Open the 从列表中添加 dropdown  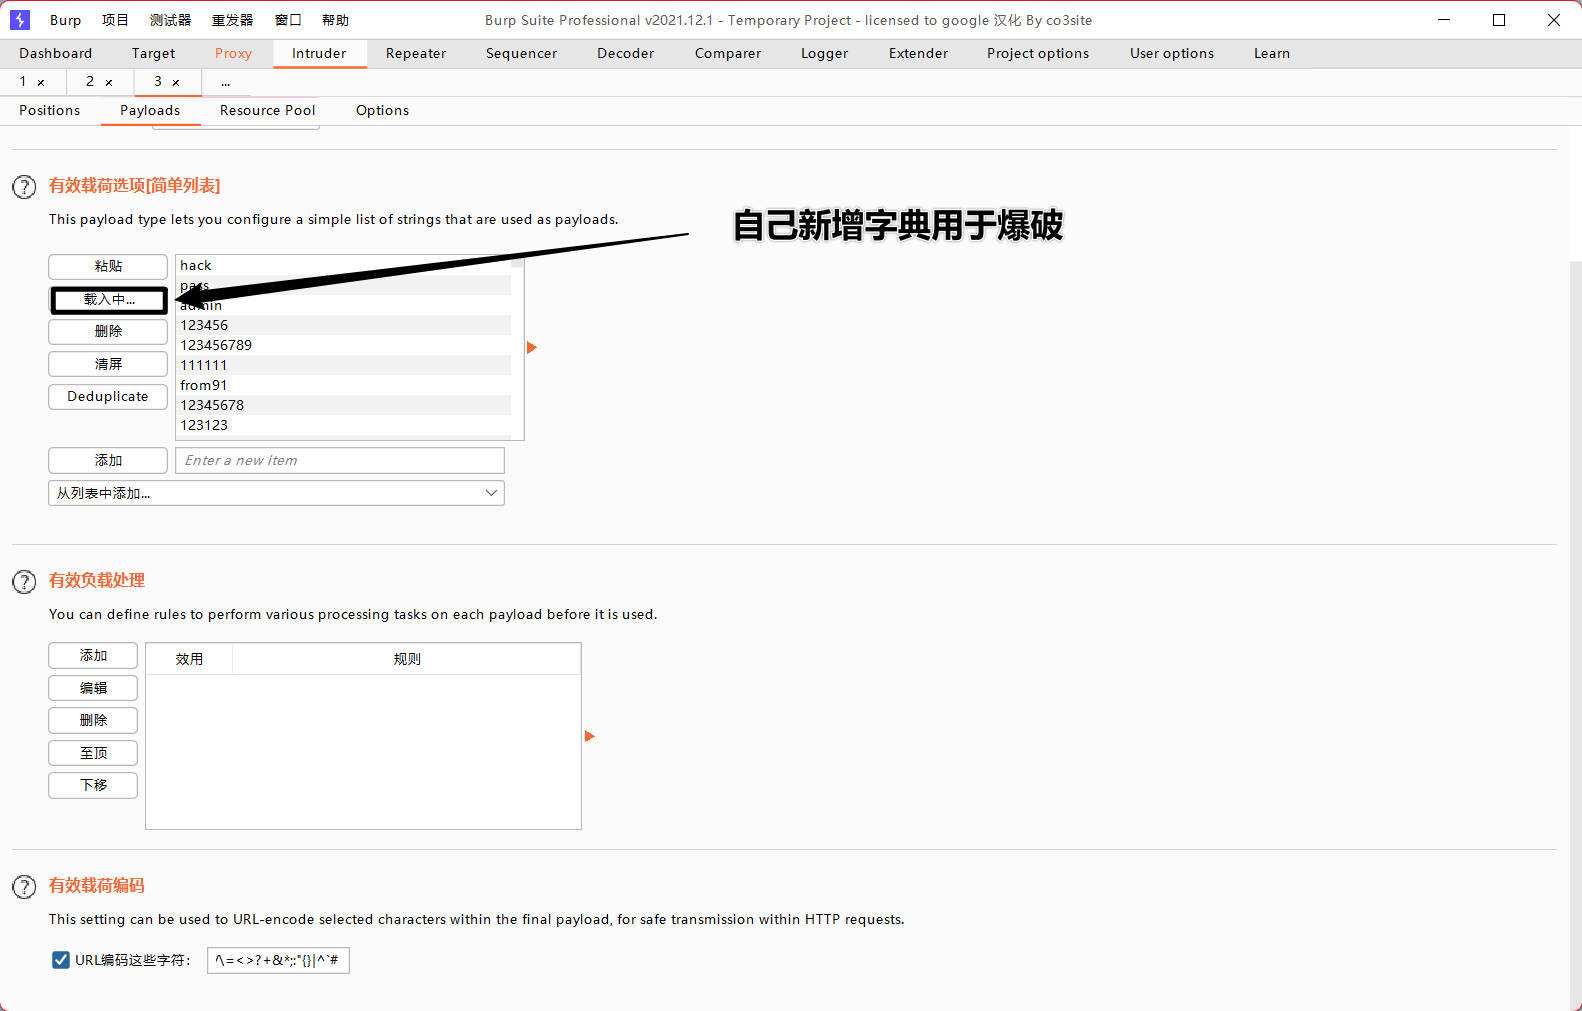pos(276,493)
